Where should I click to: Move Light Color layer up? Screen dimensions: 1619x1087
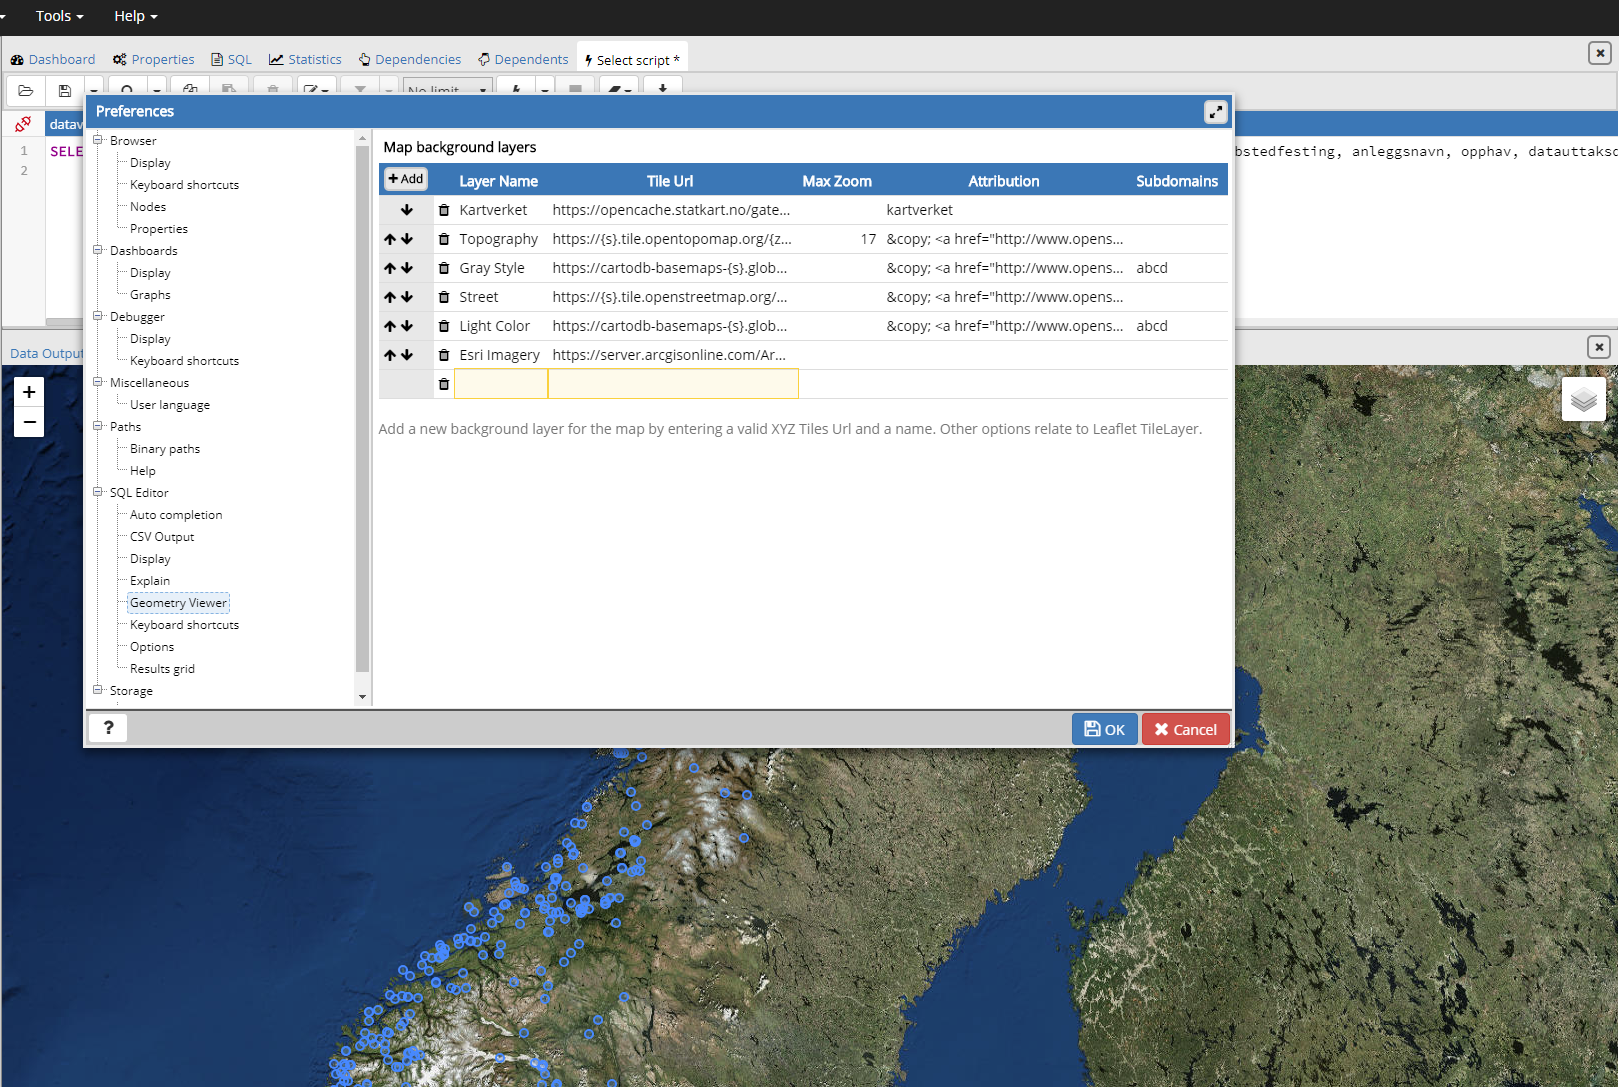point(390,326)
